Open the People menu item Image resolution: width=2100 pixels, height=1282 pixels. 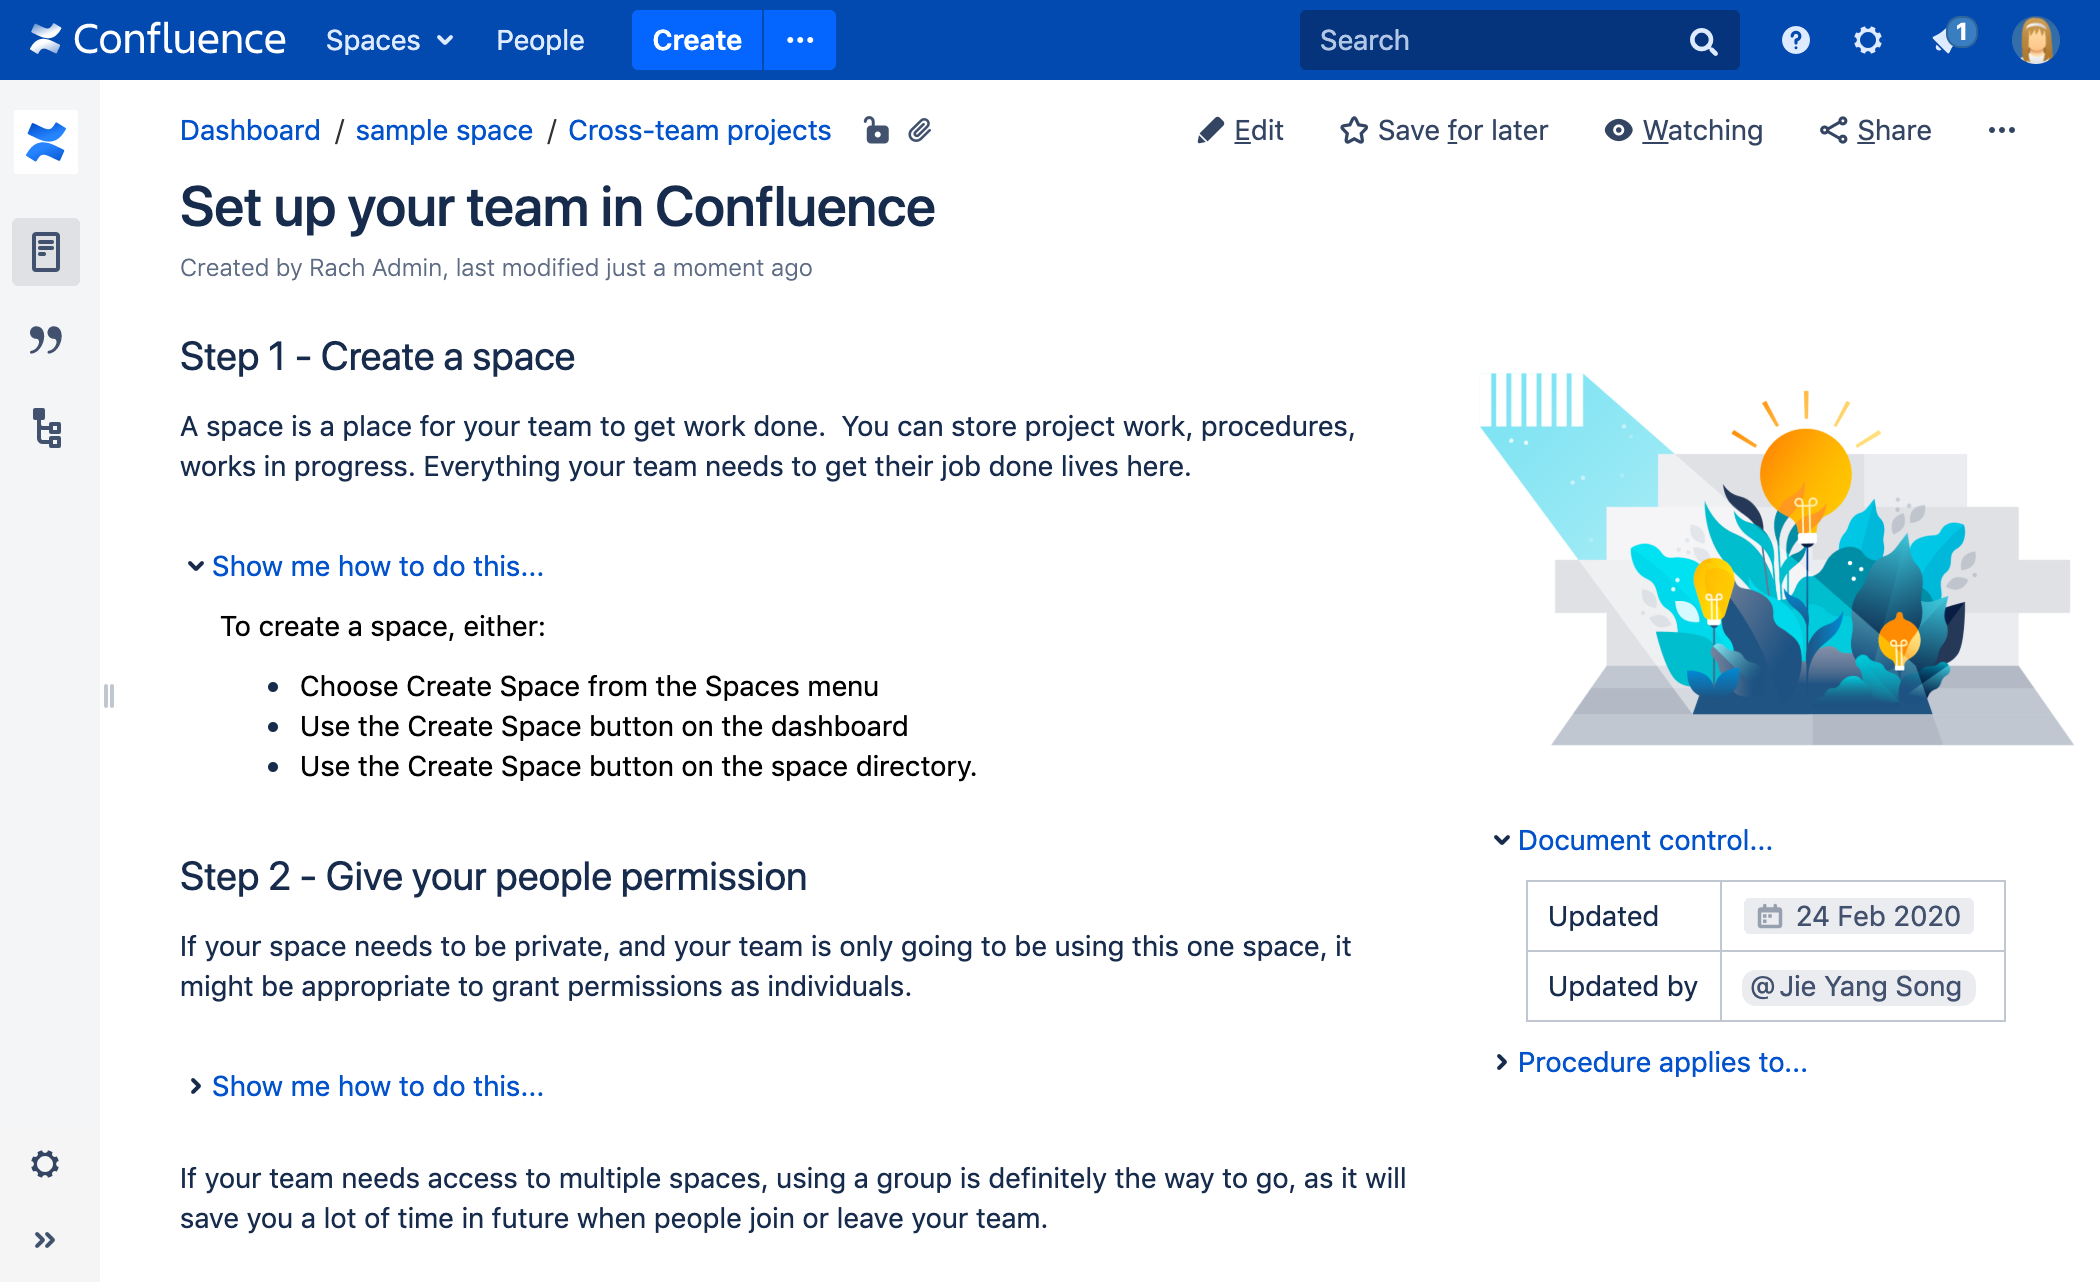(x=540, y=40)
